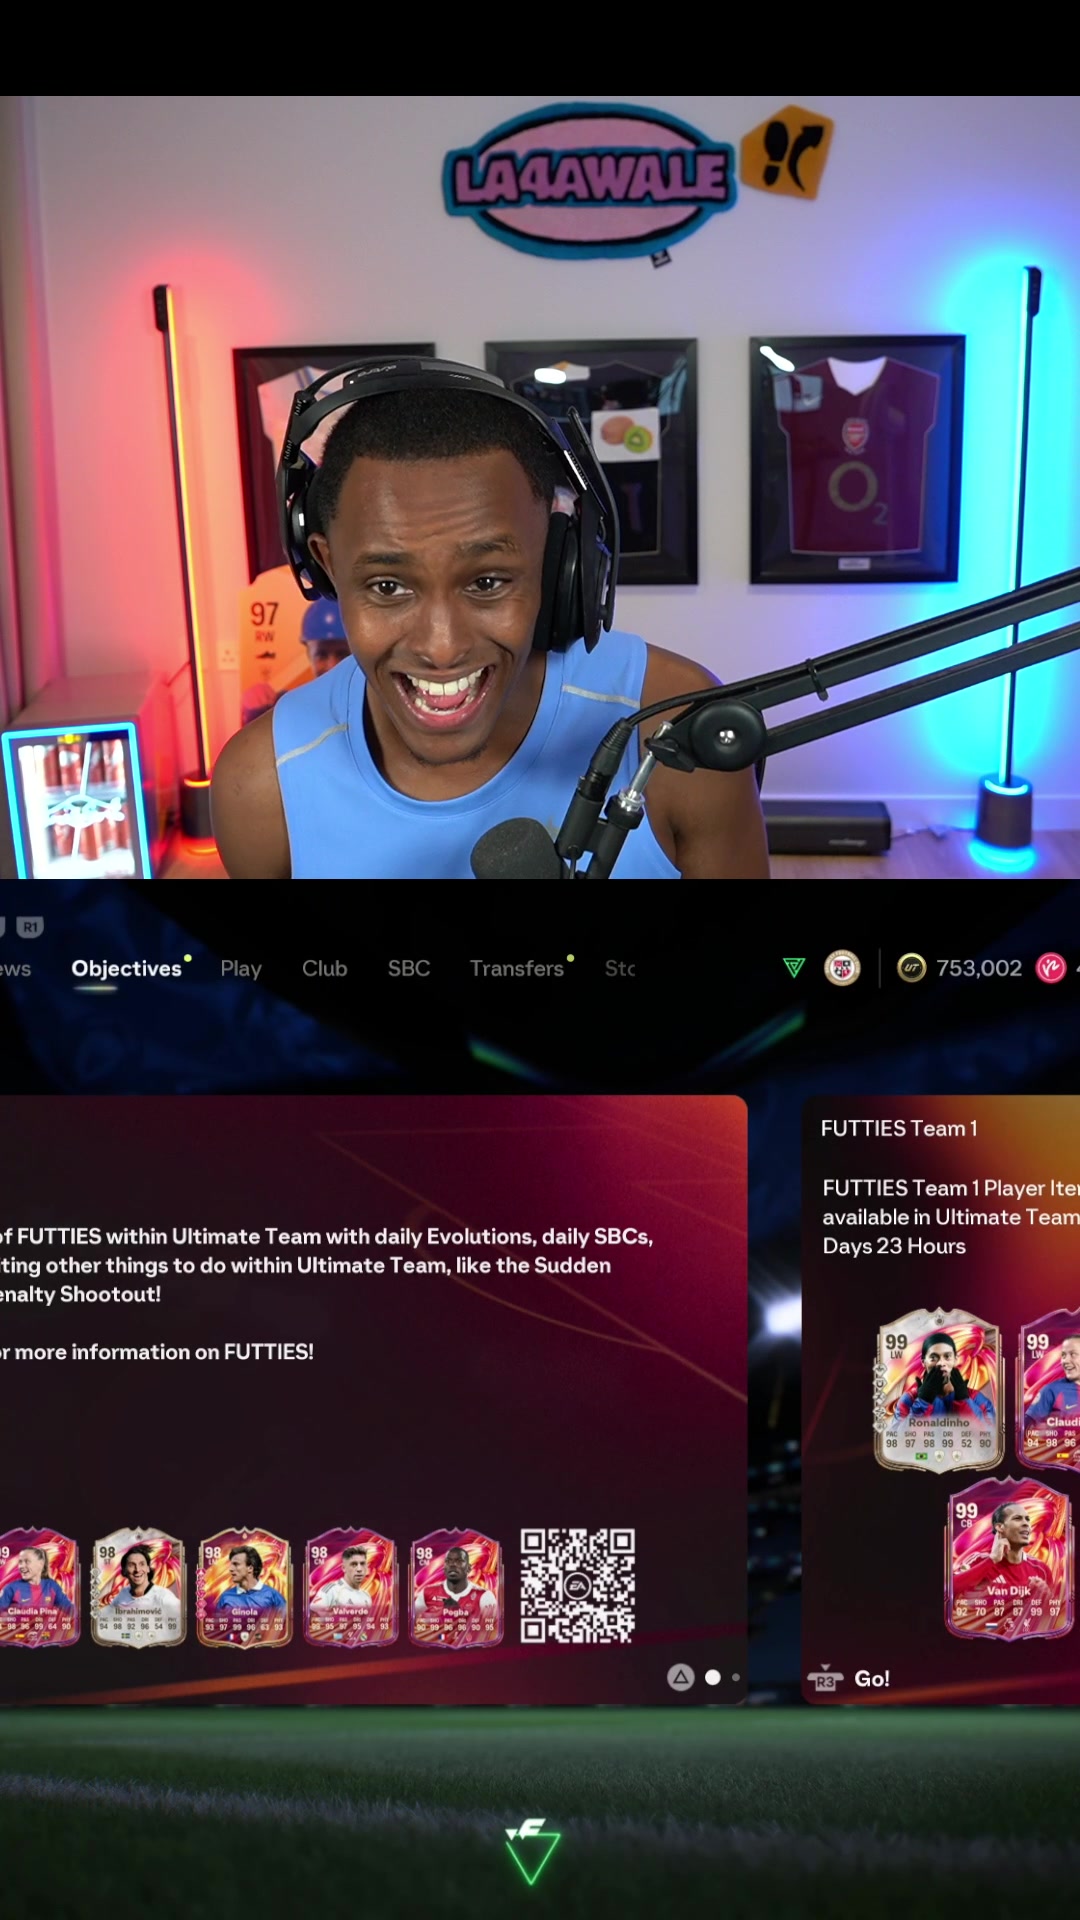Click the gold UT coins icon

coord(911,968)
